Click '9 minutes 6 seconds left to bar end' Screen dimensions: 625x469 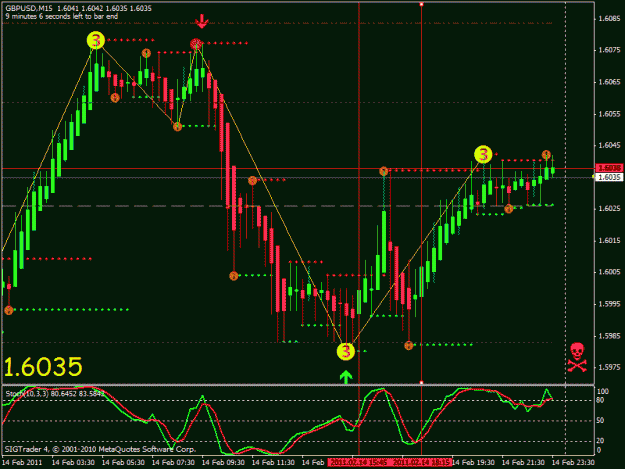click(62, 16)
